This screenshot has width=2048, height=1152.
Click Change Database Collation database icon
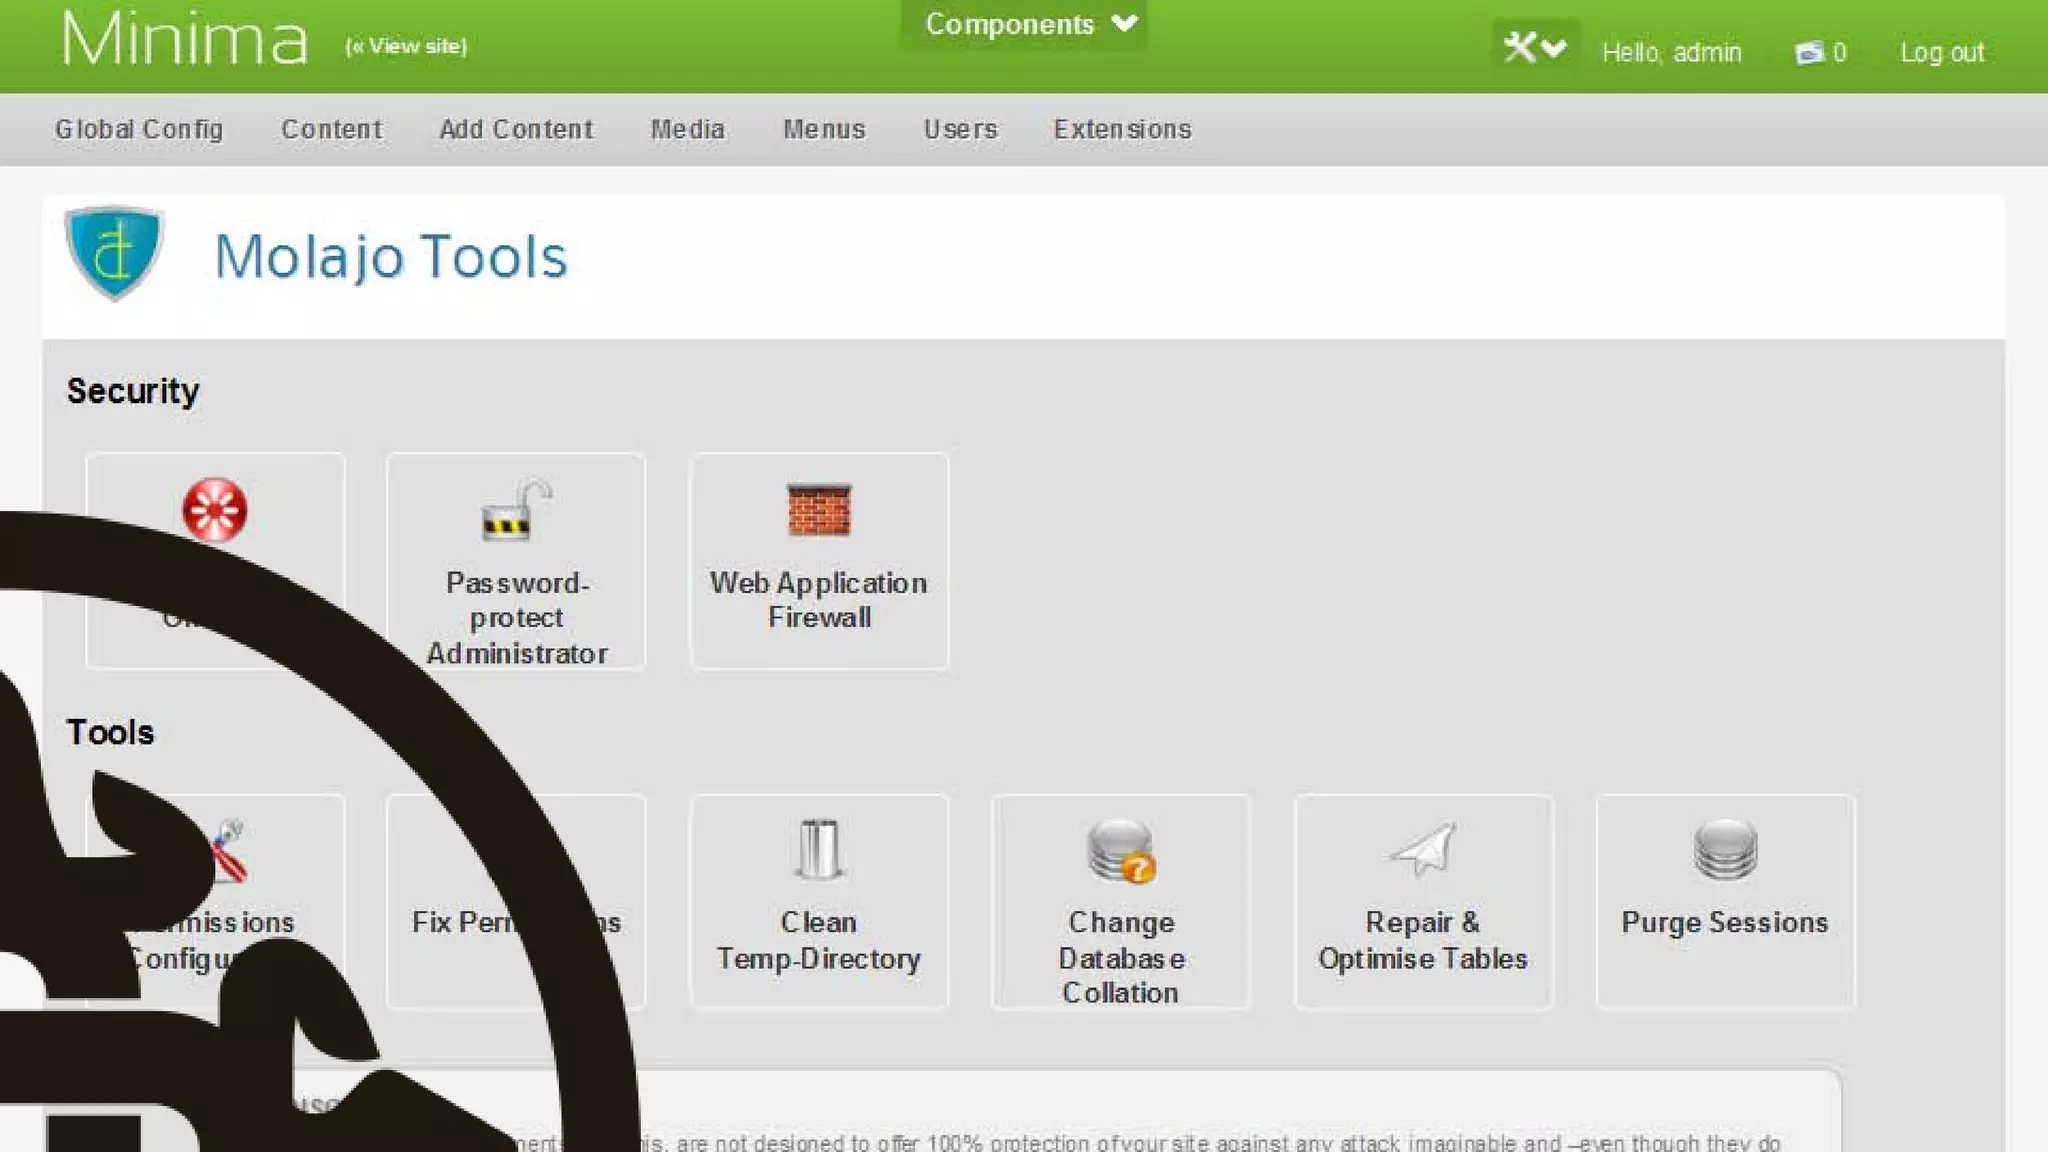pos(1120,851)
